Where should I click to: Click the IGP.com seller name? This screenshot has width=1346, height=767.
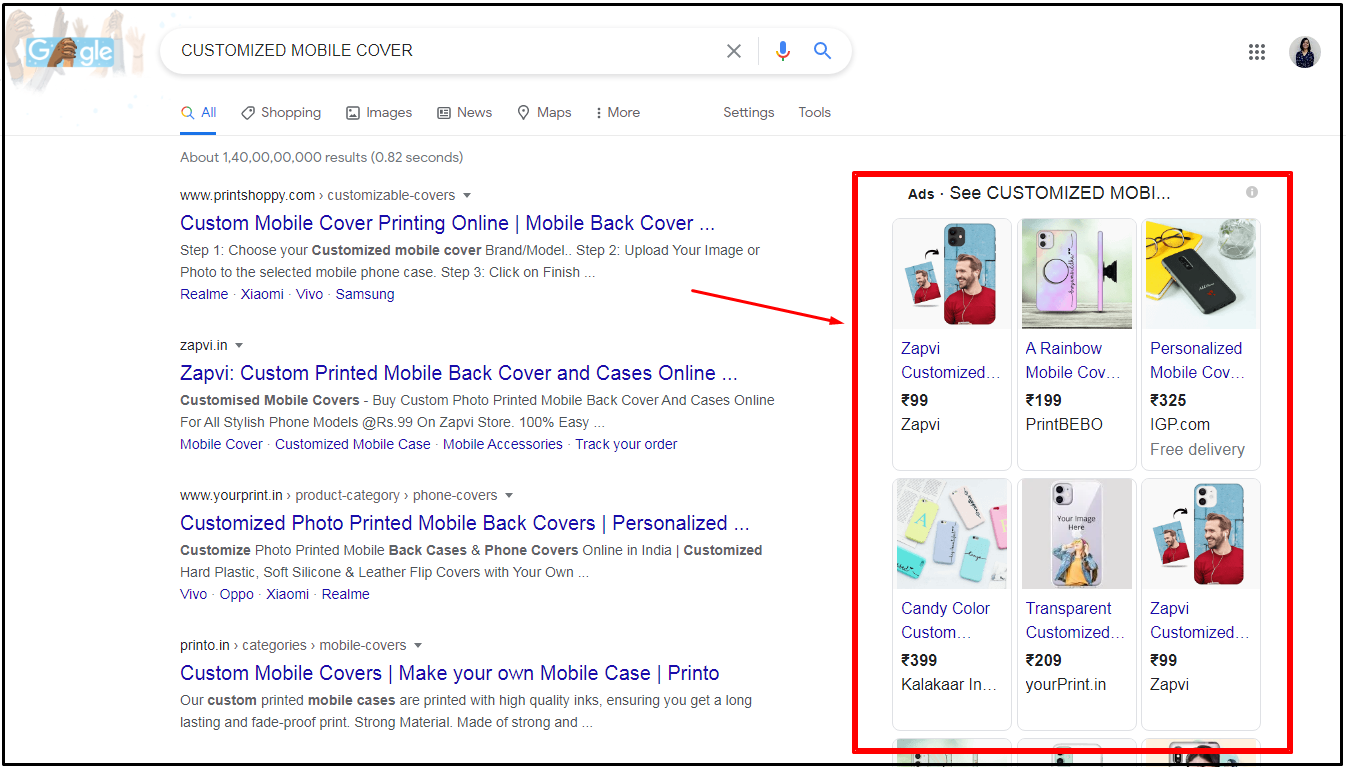pyautogui.click(x=1180, y=424)
